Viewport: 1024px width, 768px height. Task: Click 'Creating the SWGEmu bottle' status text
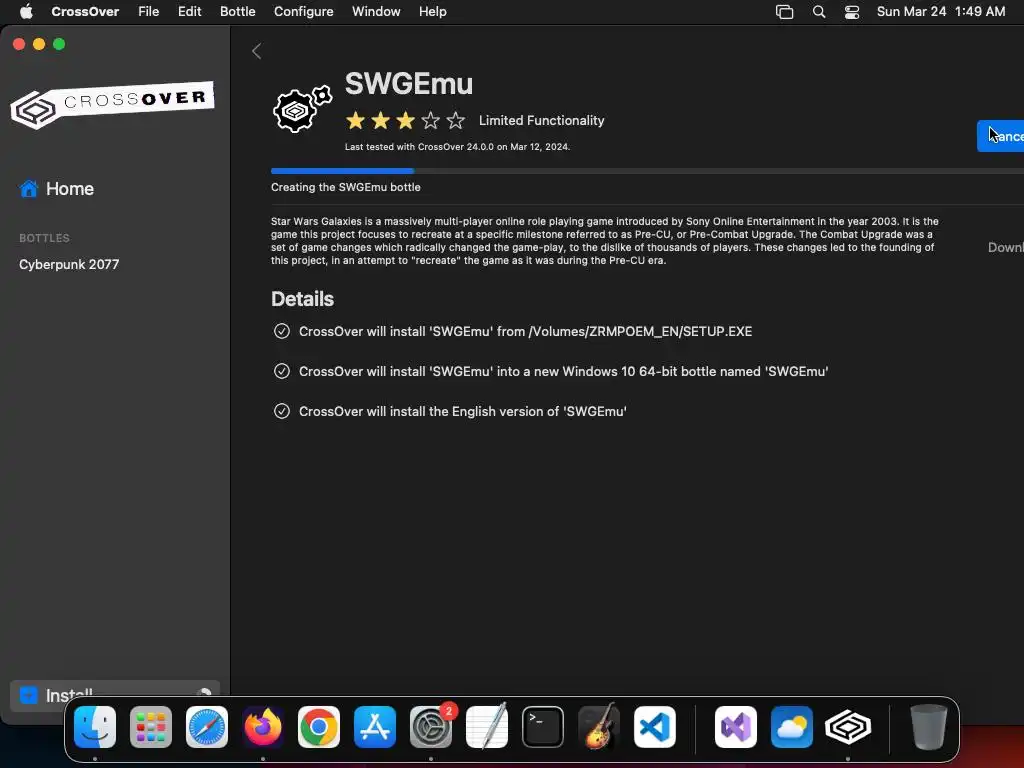point(345,187)
